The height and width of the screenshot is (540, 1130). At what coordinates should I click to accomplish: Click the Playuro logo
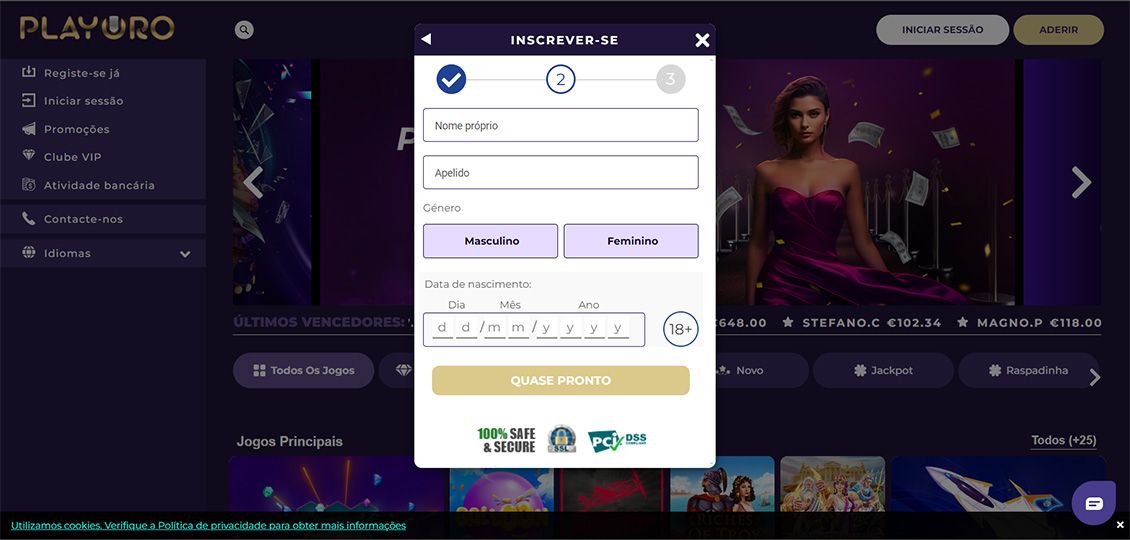[97, 27]
